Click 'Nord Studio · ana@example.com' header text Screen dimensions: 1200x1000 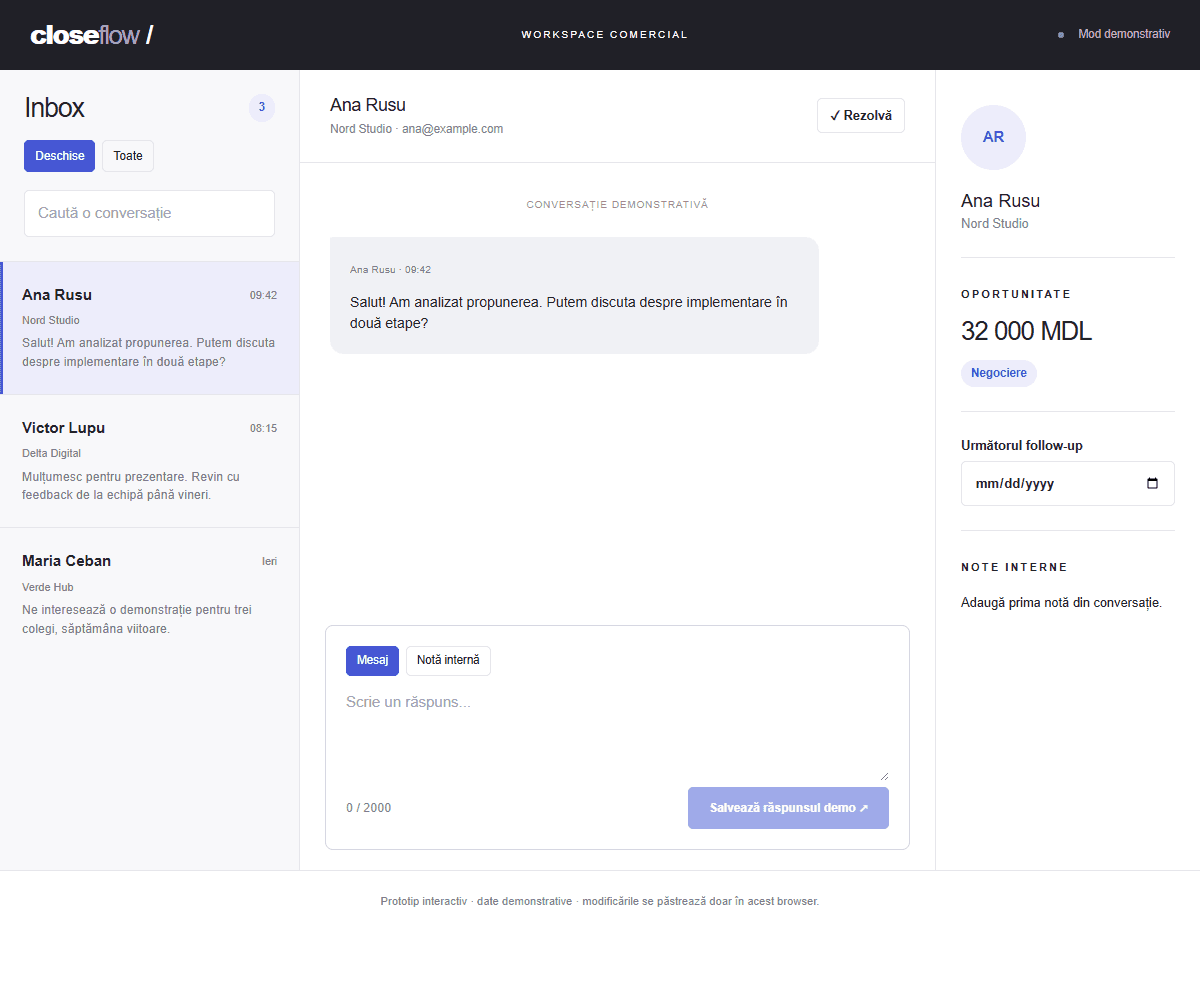point(417,129)
